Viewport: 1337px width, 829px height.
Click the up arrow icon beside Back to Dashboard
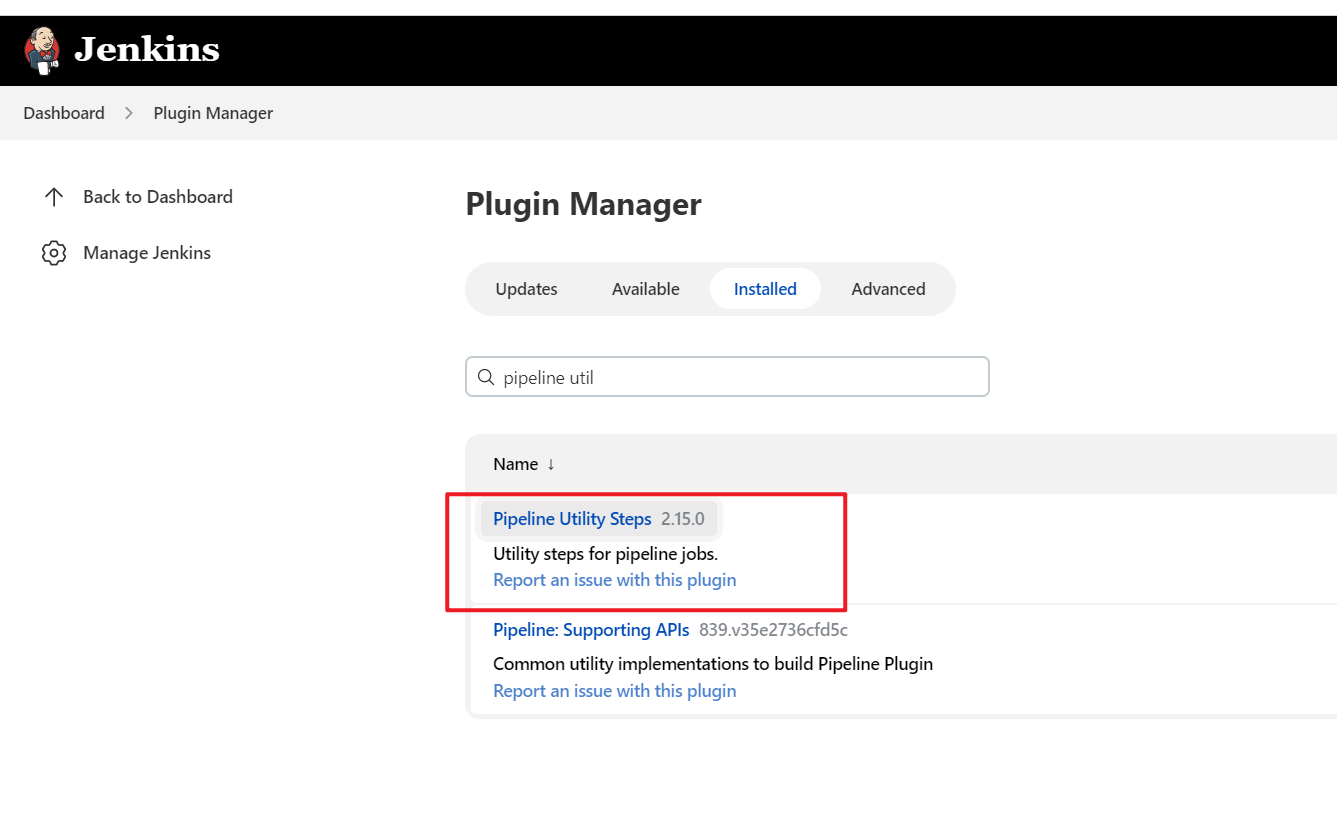click(x=54, y=197)
